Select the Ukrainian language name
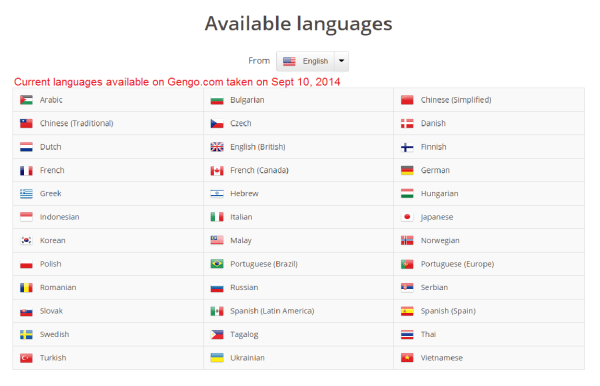 [x=248, y=358]
